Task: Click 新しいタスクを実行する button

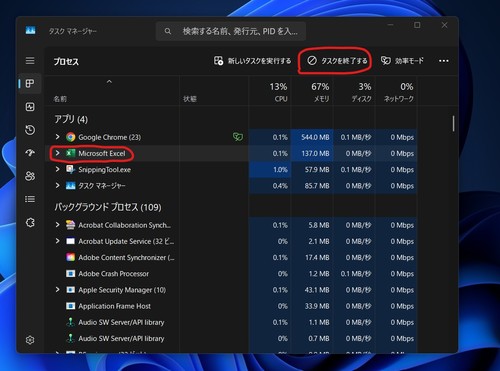Action: coord(252,61)
